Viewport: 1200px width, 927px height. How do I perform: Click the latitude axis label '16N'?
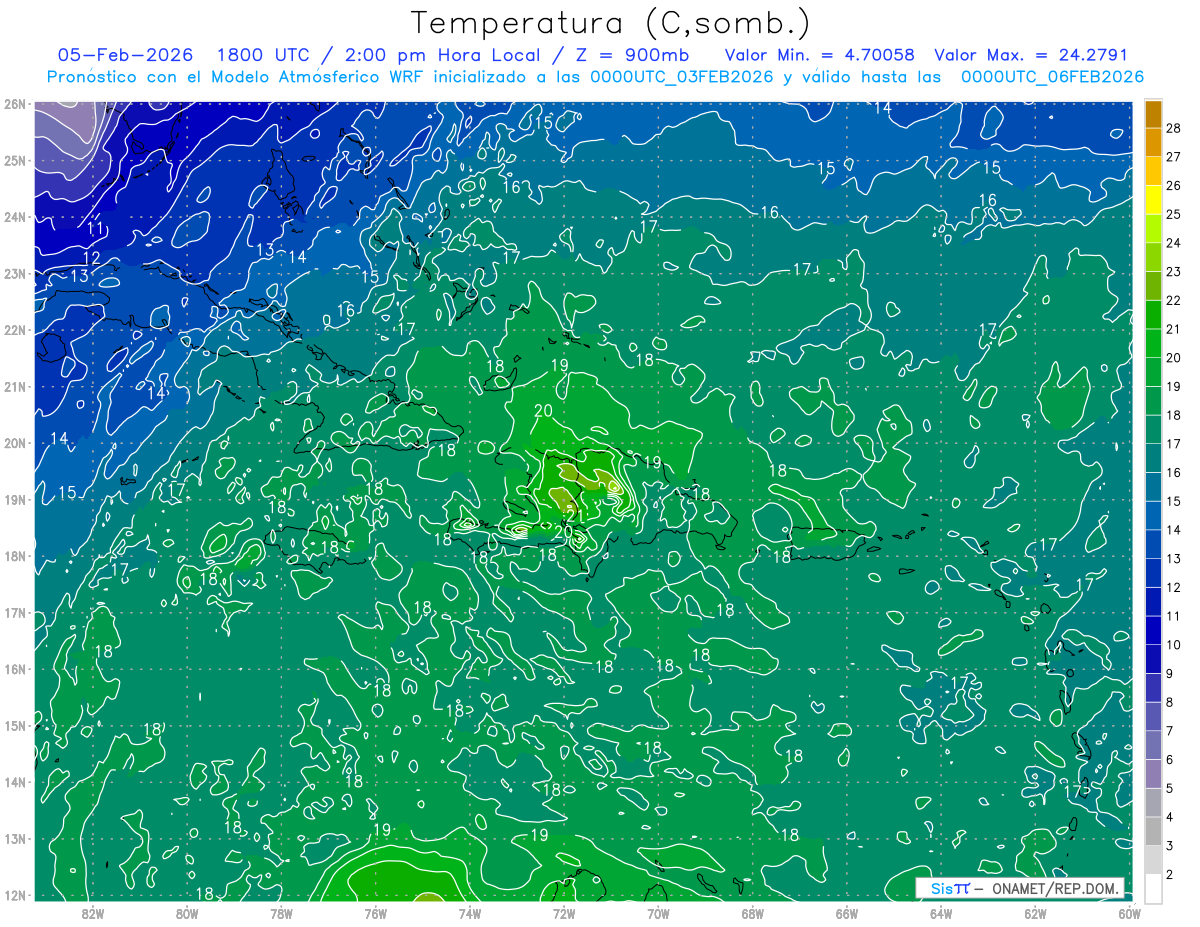(x=14, y=669)
